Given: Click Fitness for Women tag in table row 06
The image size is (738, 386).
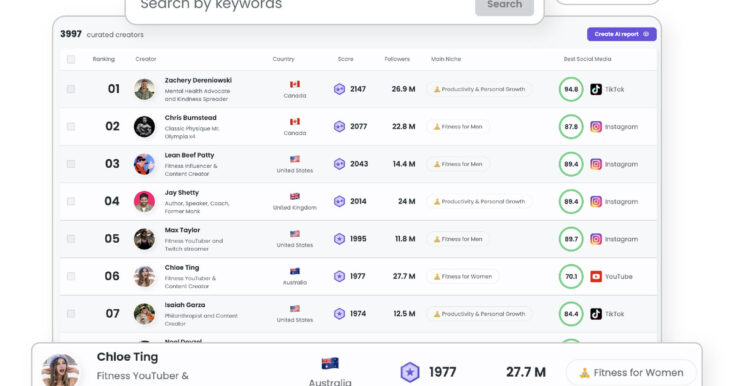Looking at the screenshot, I should (463, 276).
